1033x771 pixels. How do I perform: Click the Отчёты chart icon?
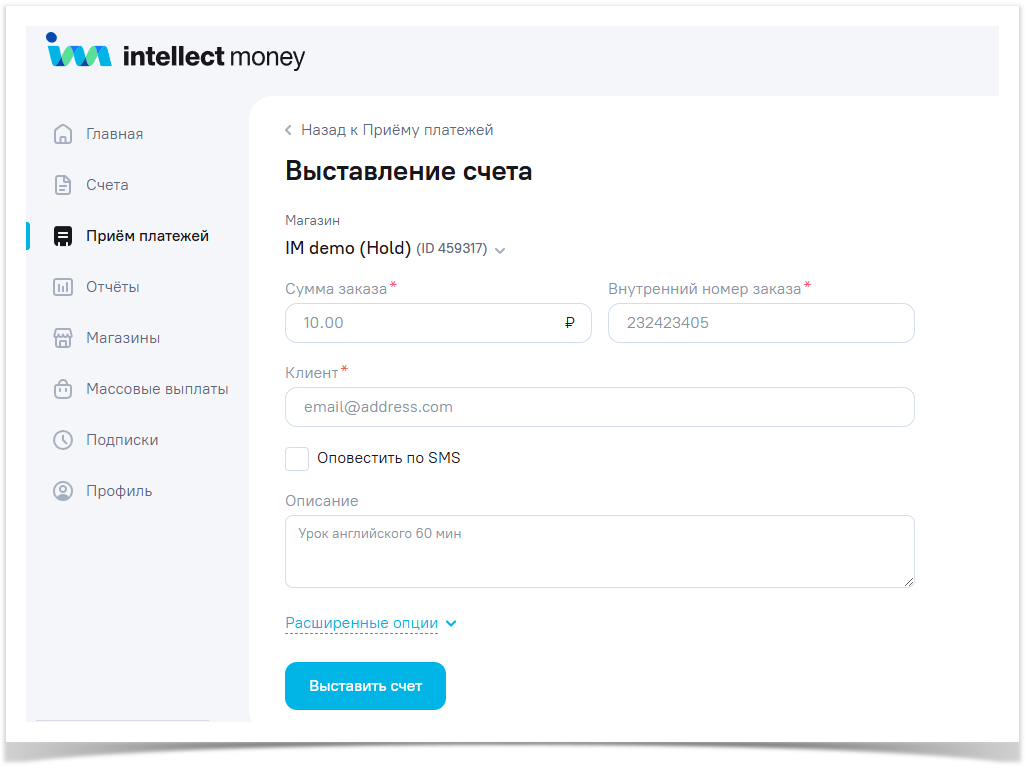(x=63, y=287)
